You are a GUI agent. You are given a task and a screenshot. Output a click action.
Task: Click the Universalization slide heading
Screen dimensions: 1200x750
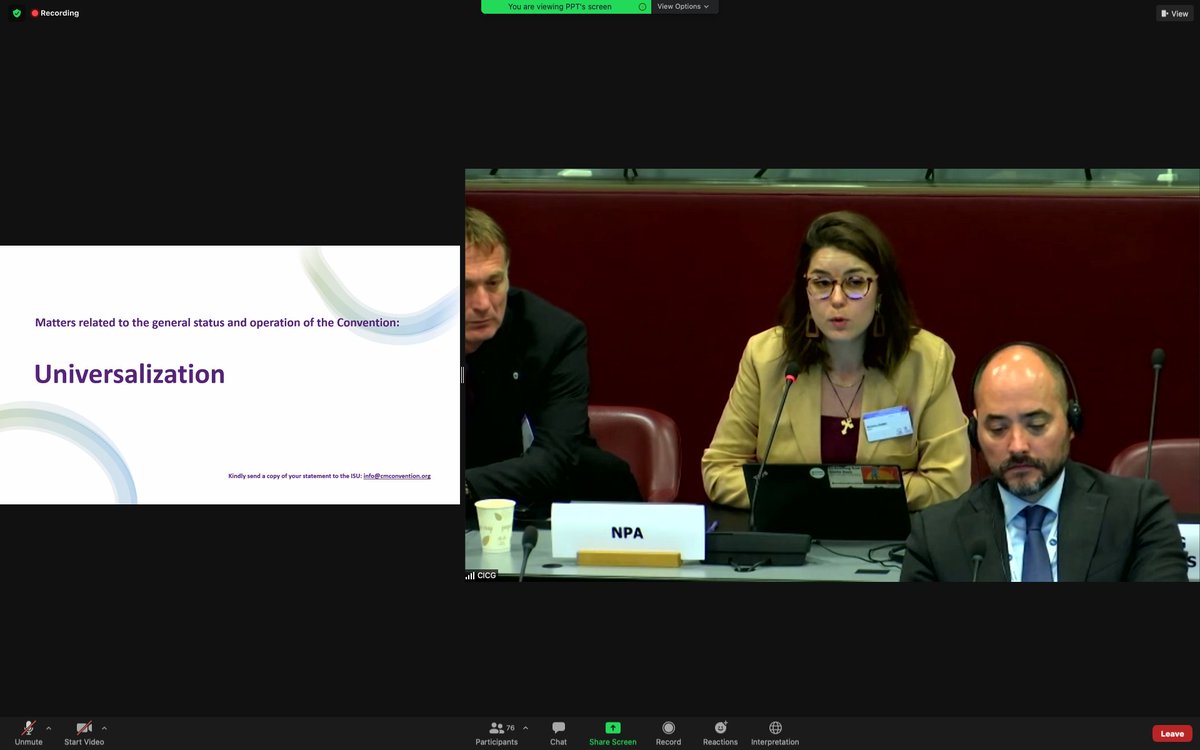click(130, 374)
